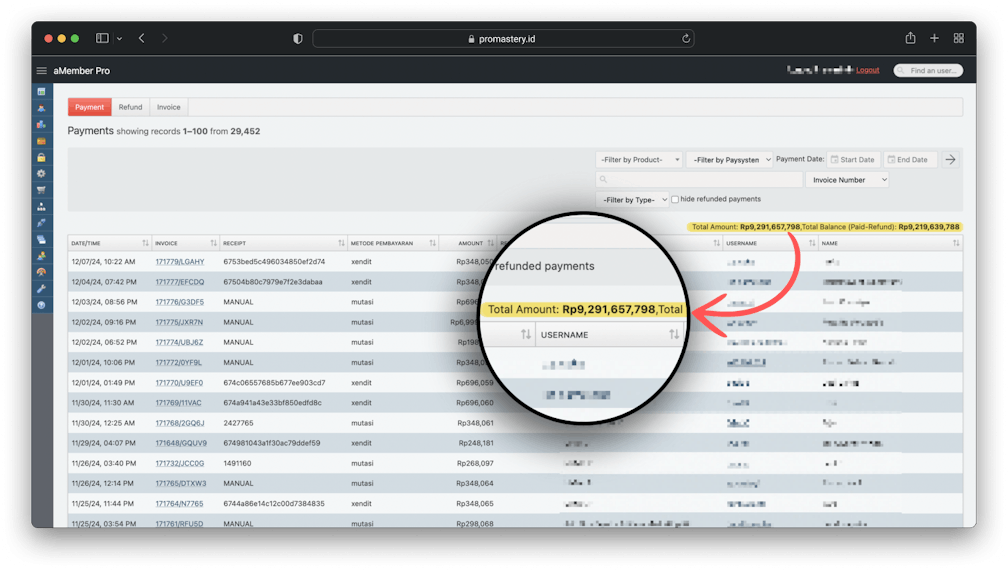1008x570 pixels.
Task: Click the Start Date field
Action: [853, 160]
